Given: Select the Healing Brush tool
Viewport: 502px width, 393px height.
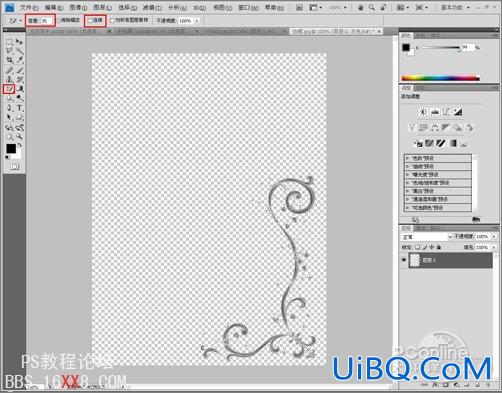Looking at the screenshot, I should [9, 70].
